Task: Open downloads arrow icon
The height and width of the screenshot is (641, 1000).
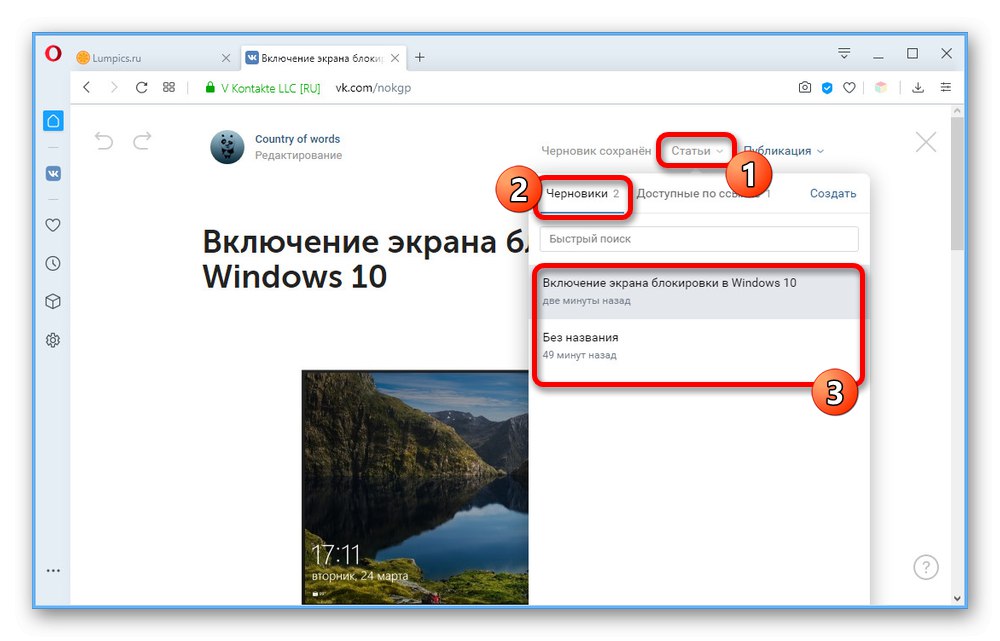Action: 918,88
